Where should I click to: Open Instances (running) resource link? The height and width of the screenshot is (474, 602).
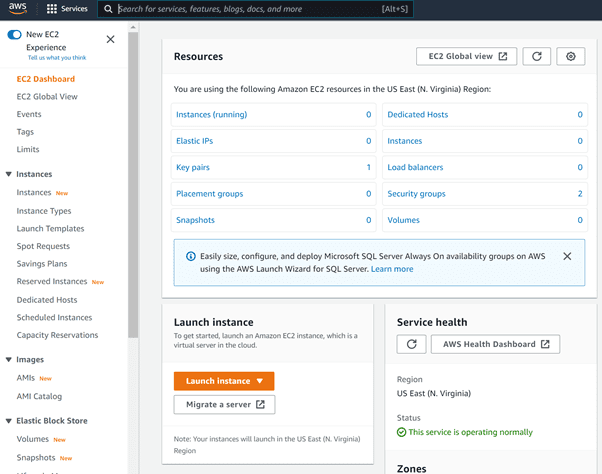click(212, 115)
